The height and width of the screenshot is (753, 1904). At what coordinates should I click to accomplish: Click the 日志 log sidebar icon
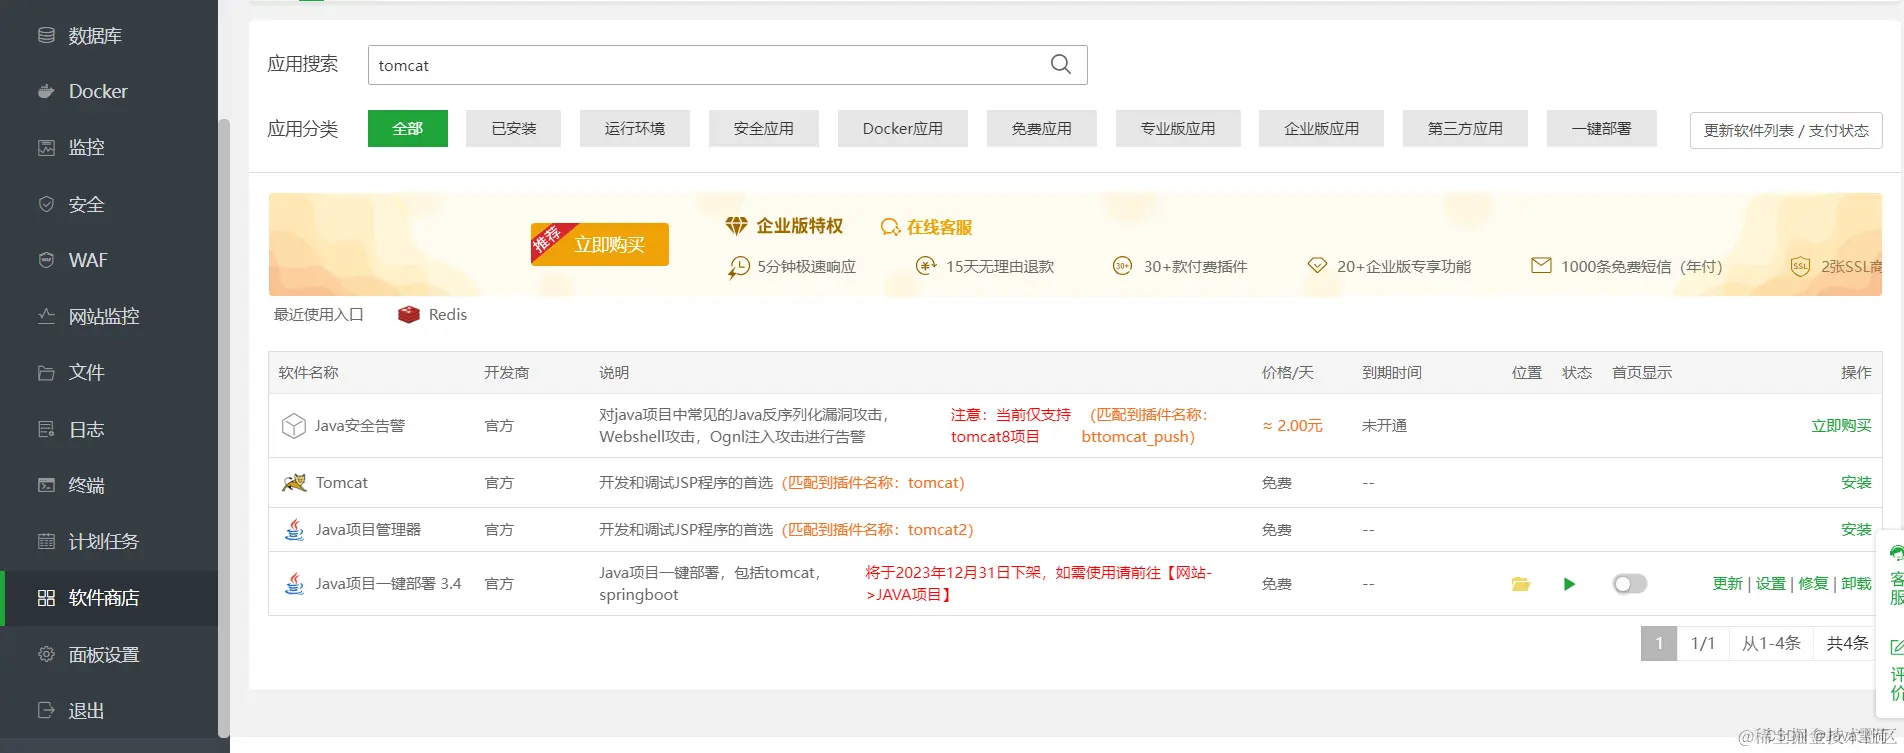tap(46, 429)
